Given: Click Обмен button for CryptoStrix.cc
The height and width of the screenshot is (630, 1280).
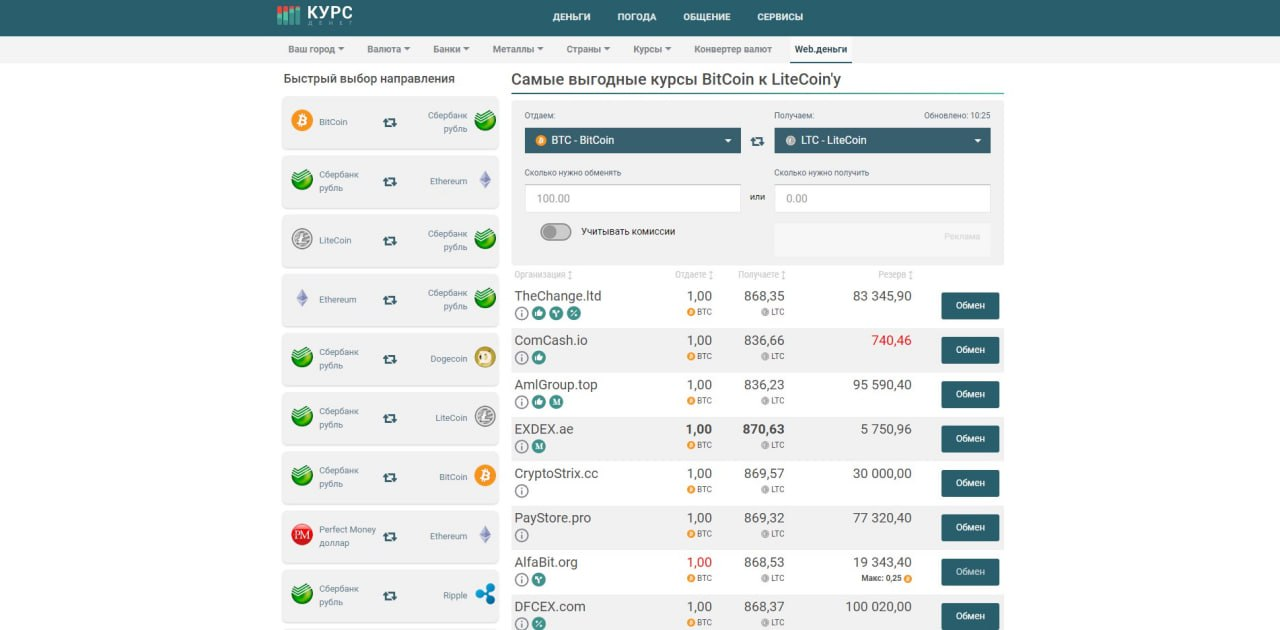Looking at the screenshot, I should (970, 483).
